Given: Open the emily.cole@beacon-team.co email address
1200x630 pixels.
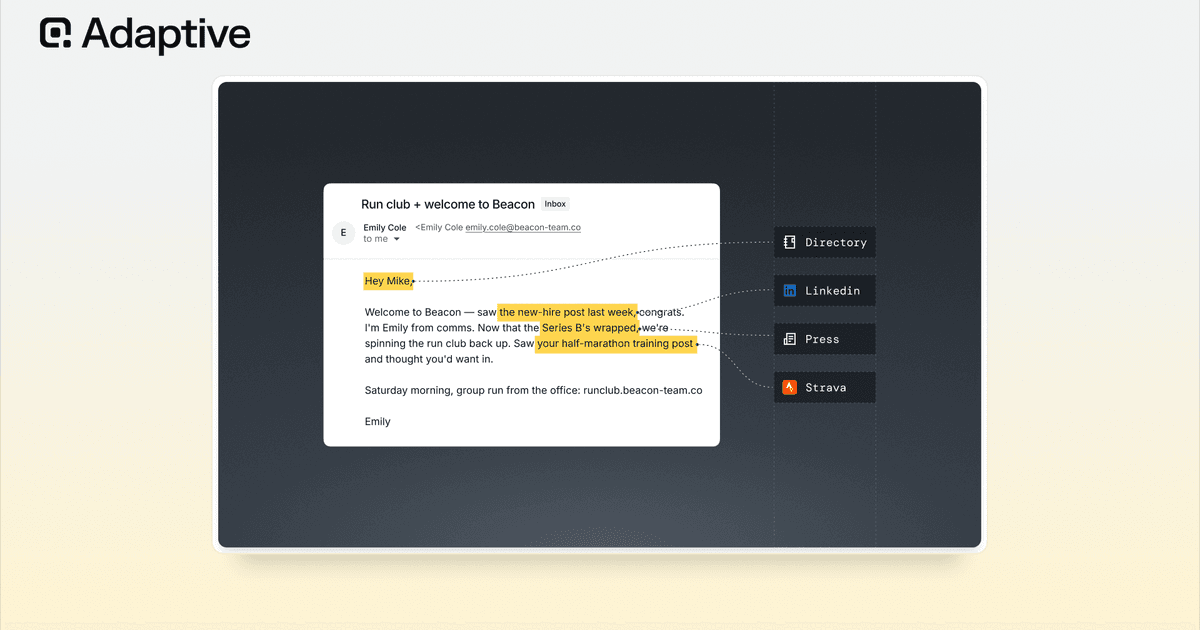Looking at the screenshot, I should (523, 228).
